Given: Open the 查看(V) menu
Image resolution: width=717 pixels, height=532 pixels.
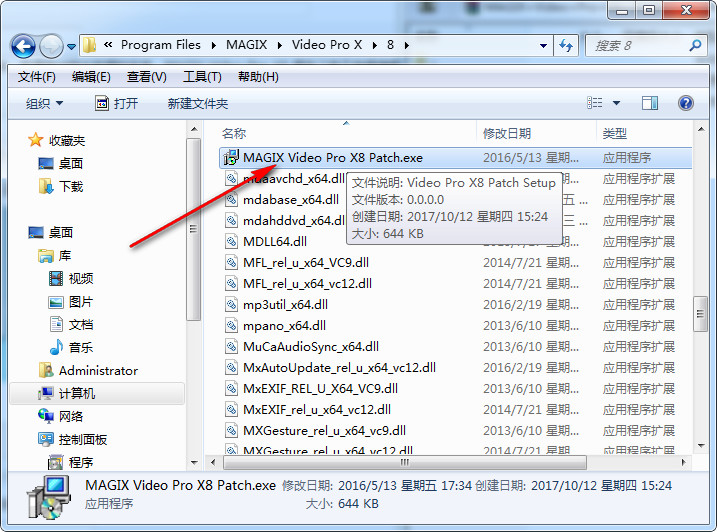Looking at the screenshot, I should 146,77.
